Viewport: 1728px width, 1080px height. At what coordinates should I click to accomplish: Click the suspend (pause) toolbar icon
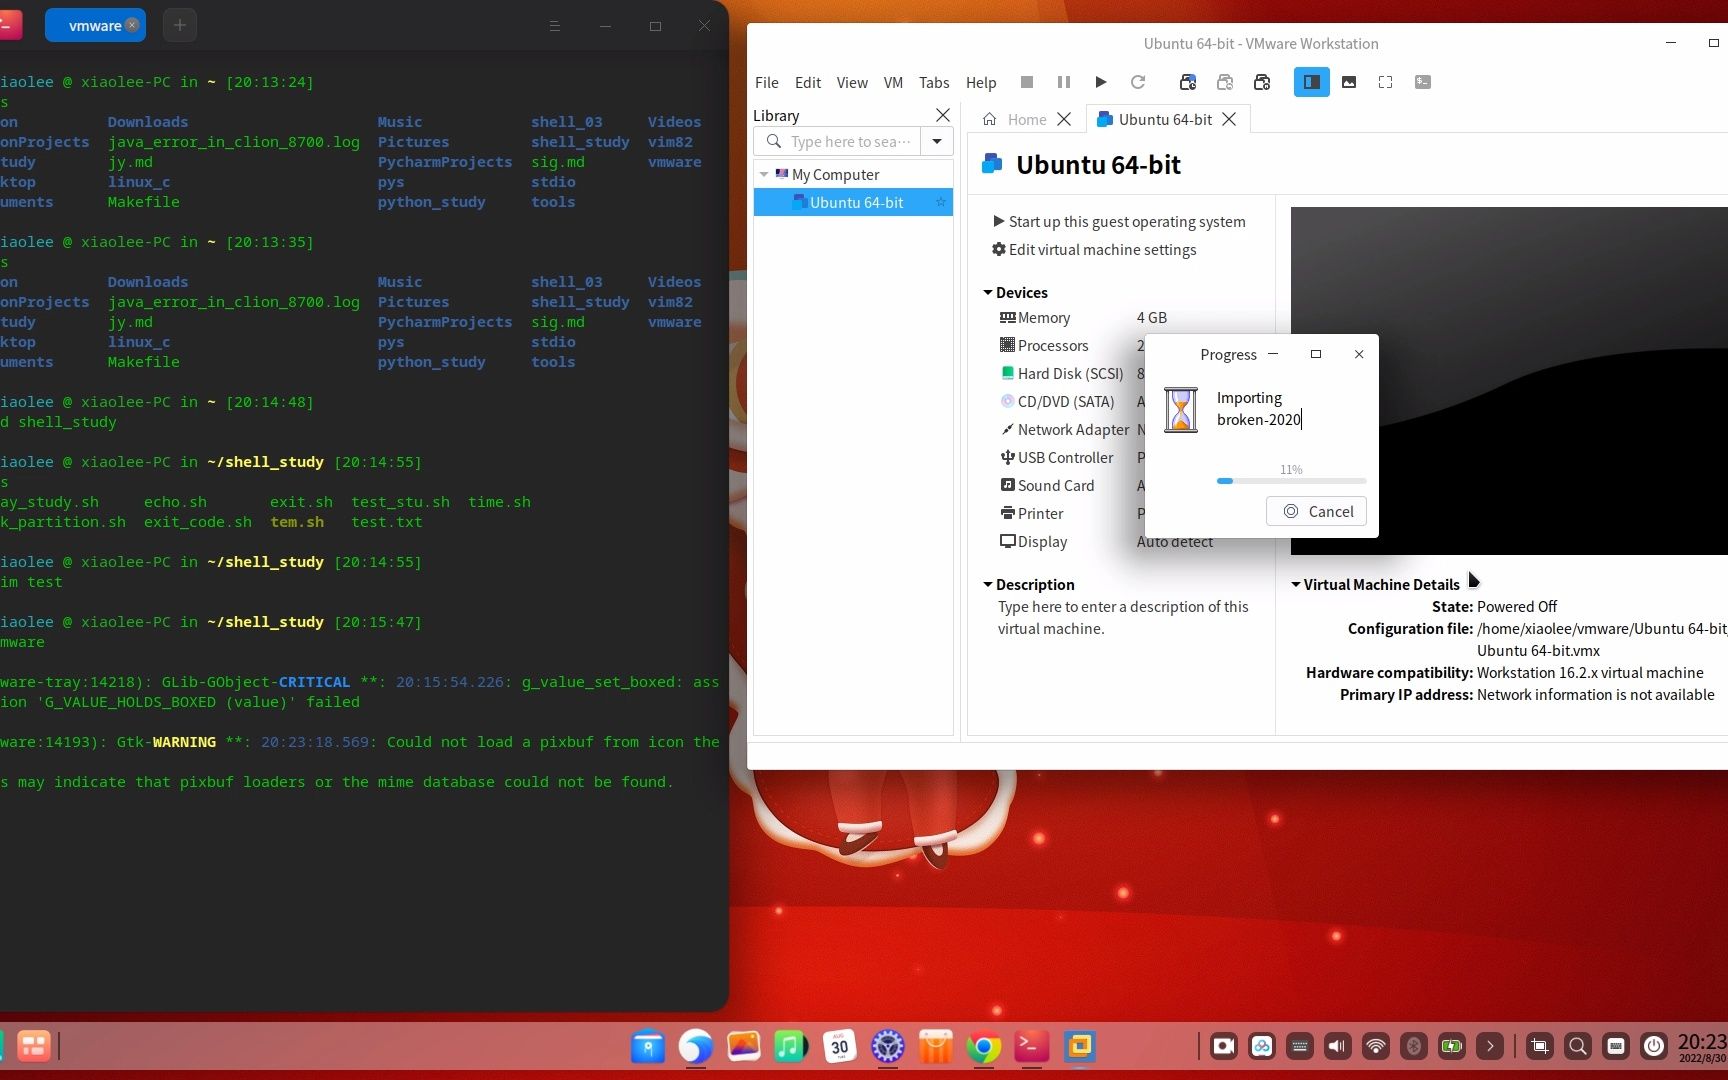click(x=1063, y=82)
